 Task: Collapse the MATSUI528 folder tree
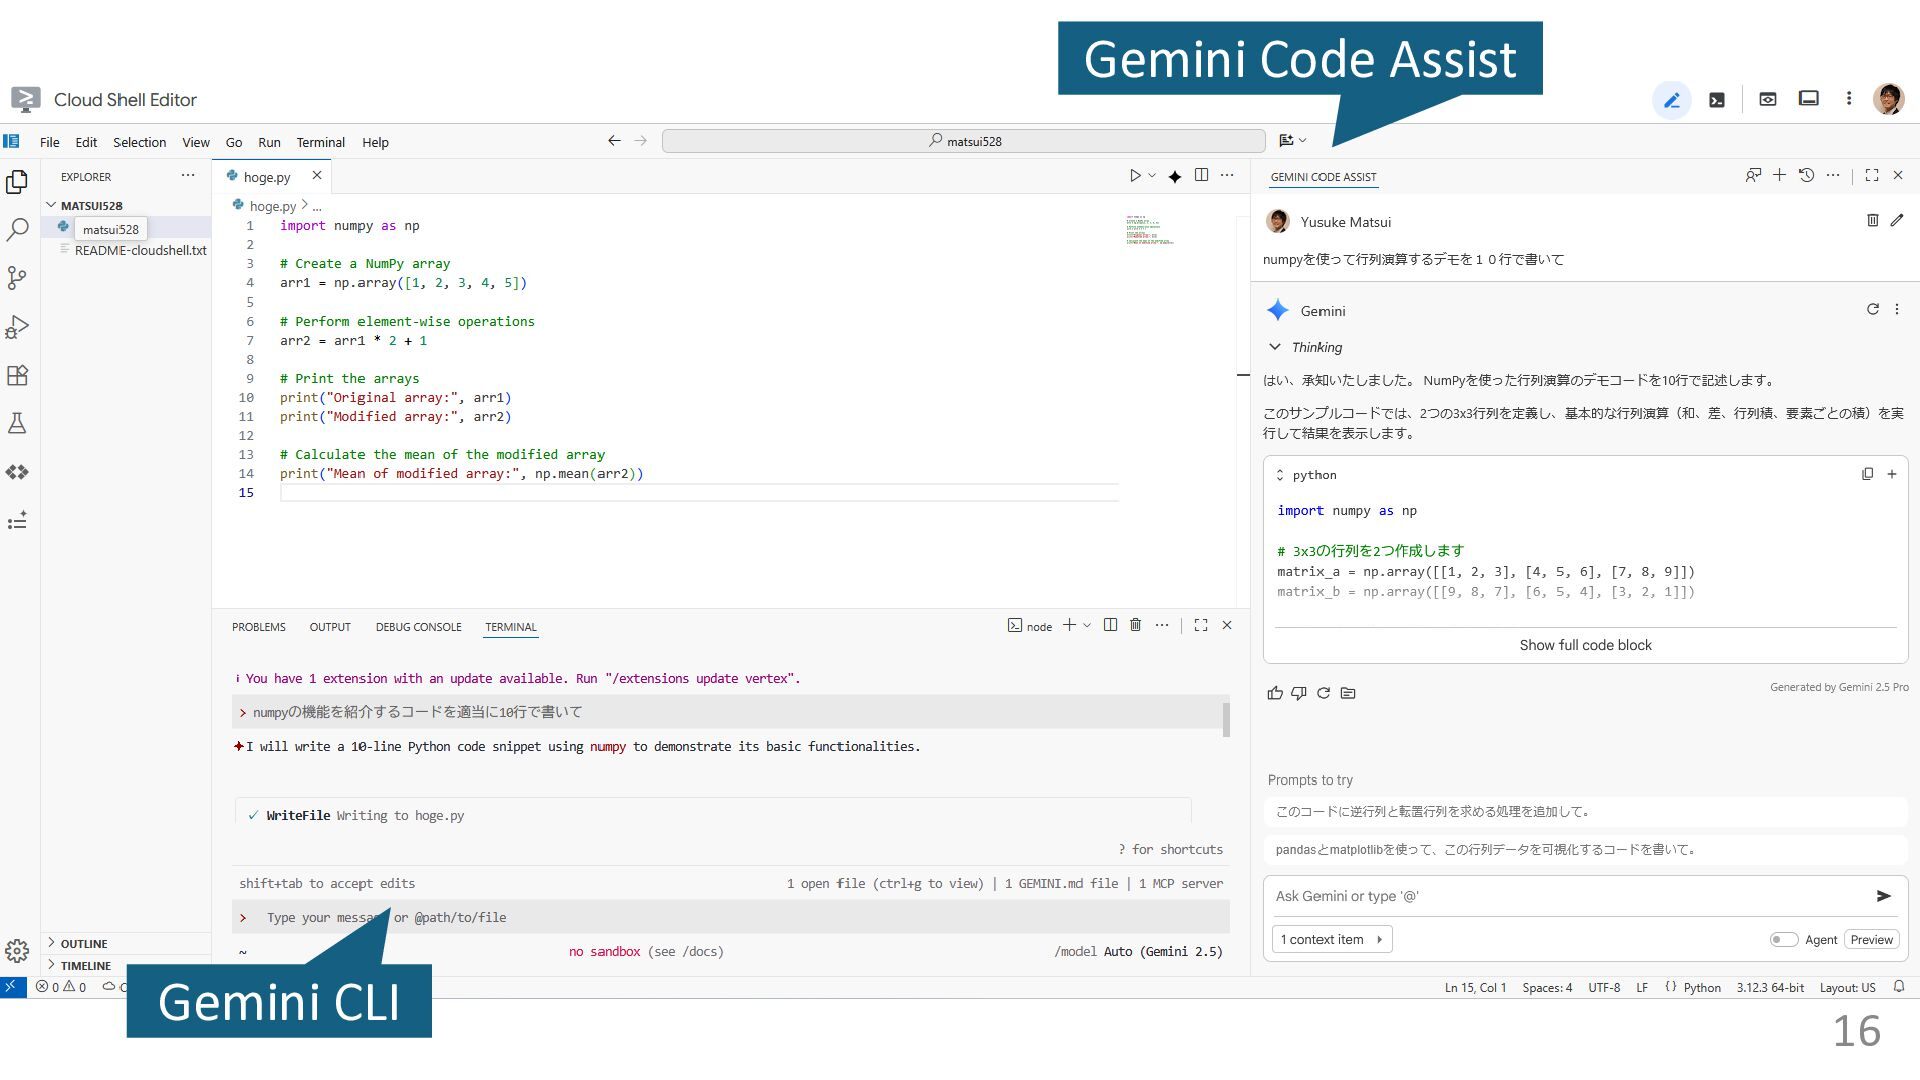click(x=52, y=205)
